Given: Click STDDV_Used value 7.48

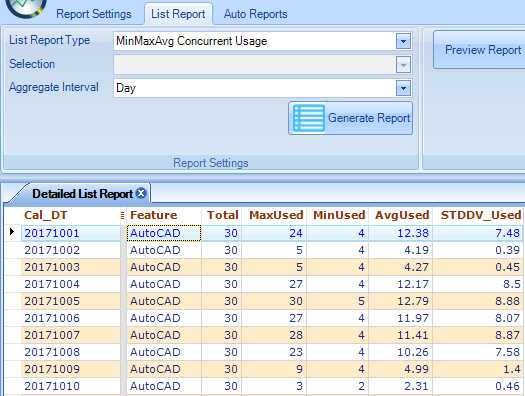Looking at the screenshot, I should pyautogui.click(x=478, y=233).
